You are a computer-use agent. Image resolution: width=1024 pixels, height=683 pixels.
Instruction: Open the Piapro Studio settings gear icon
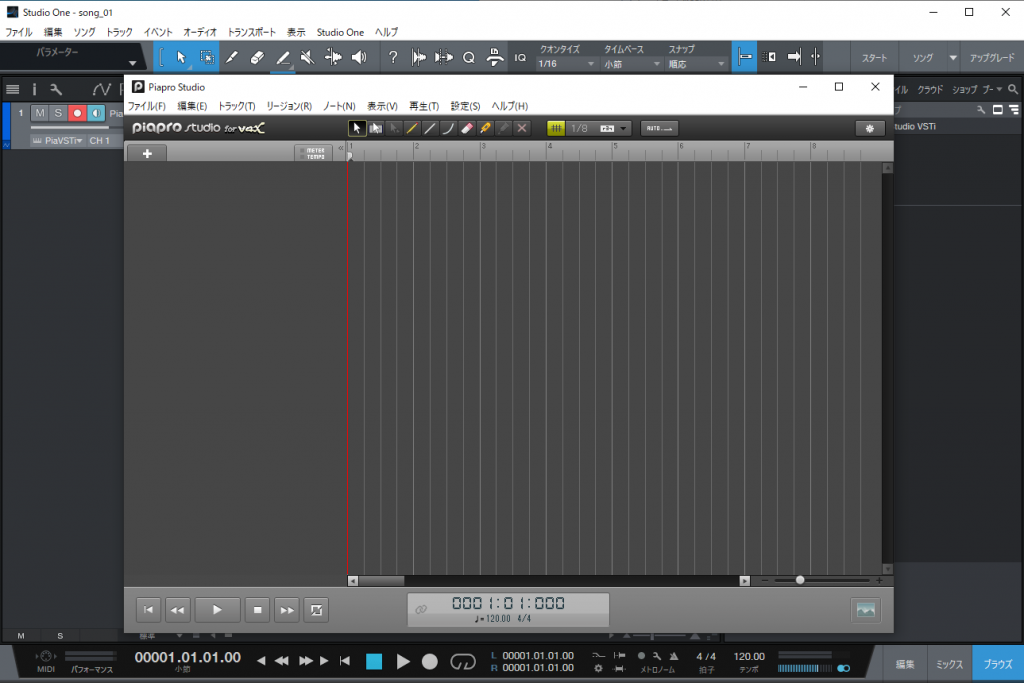870,128
